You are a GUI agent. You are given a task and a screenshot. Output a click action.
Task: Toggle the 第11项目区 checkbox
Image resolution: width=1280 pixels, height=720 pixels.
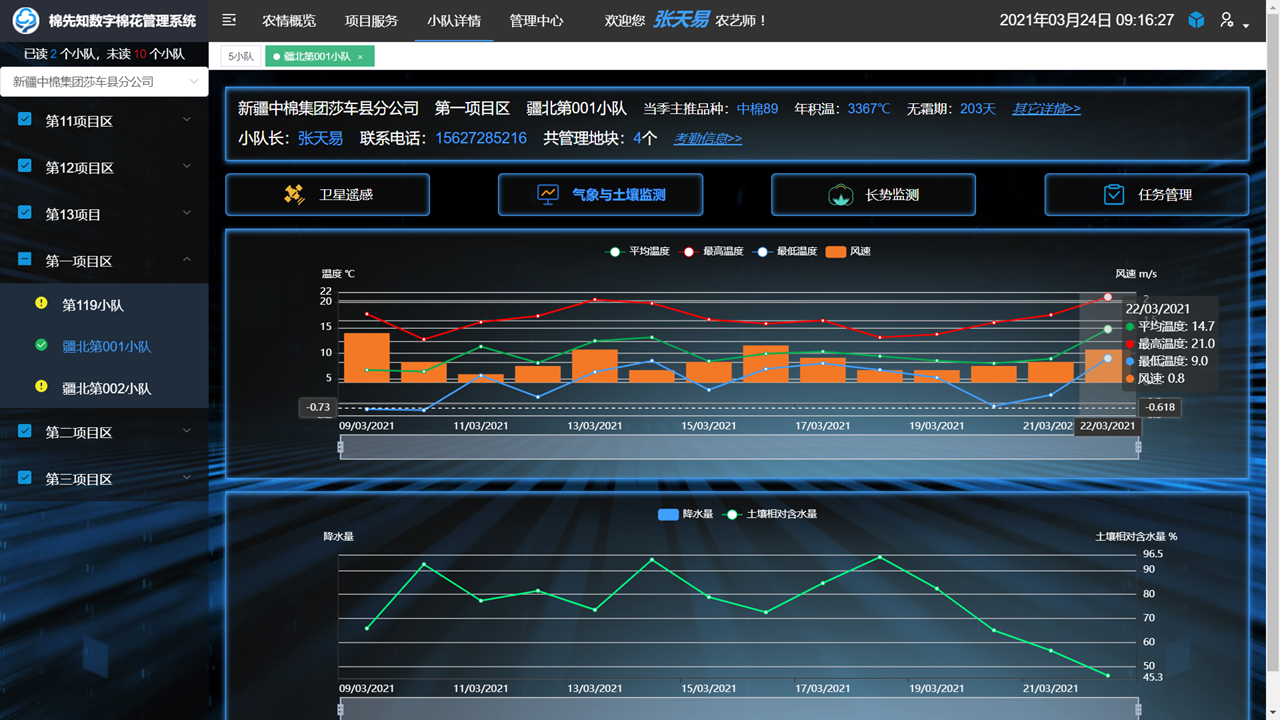25,120
